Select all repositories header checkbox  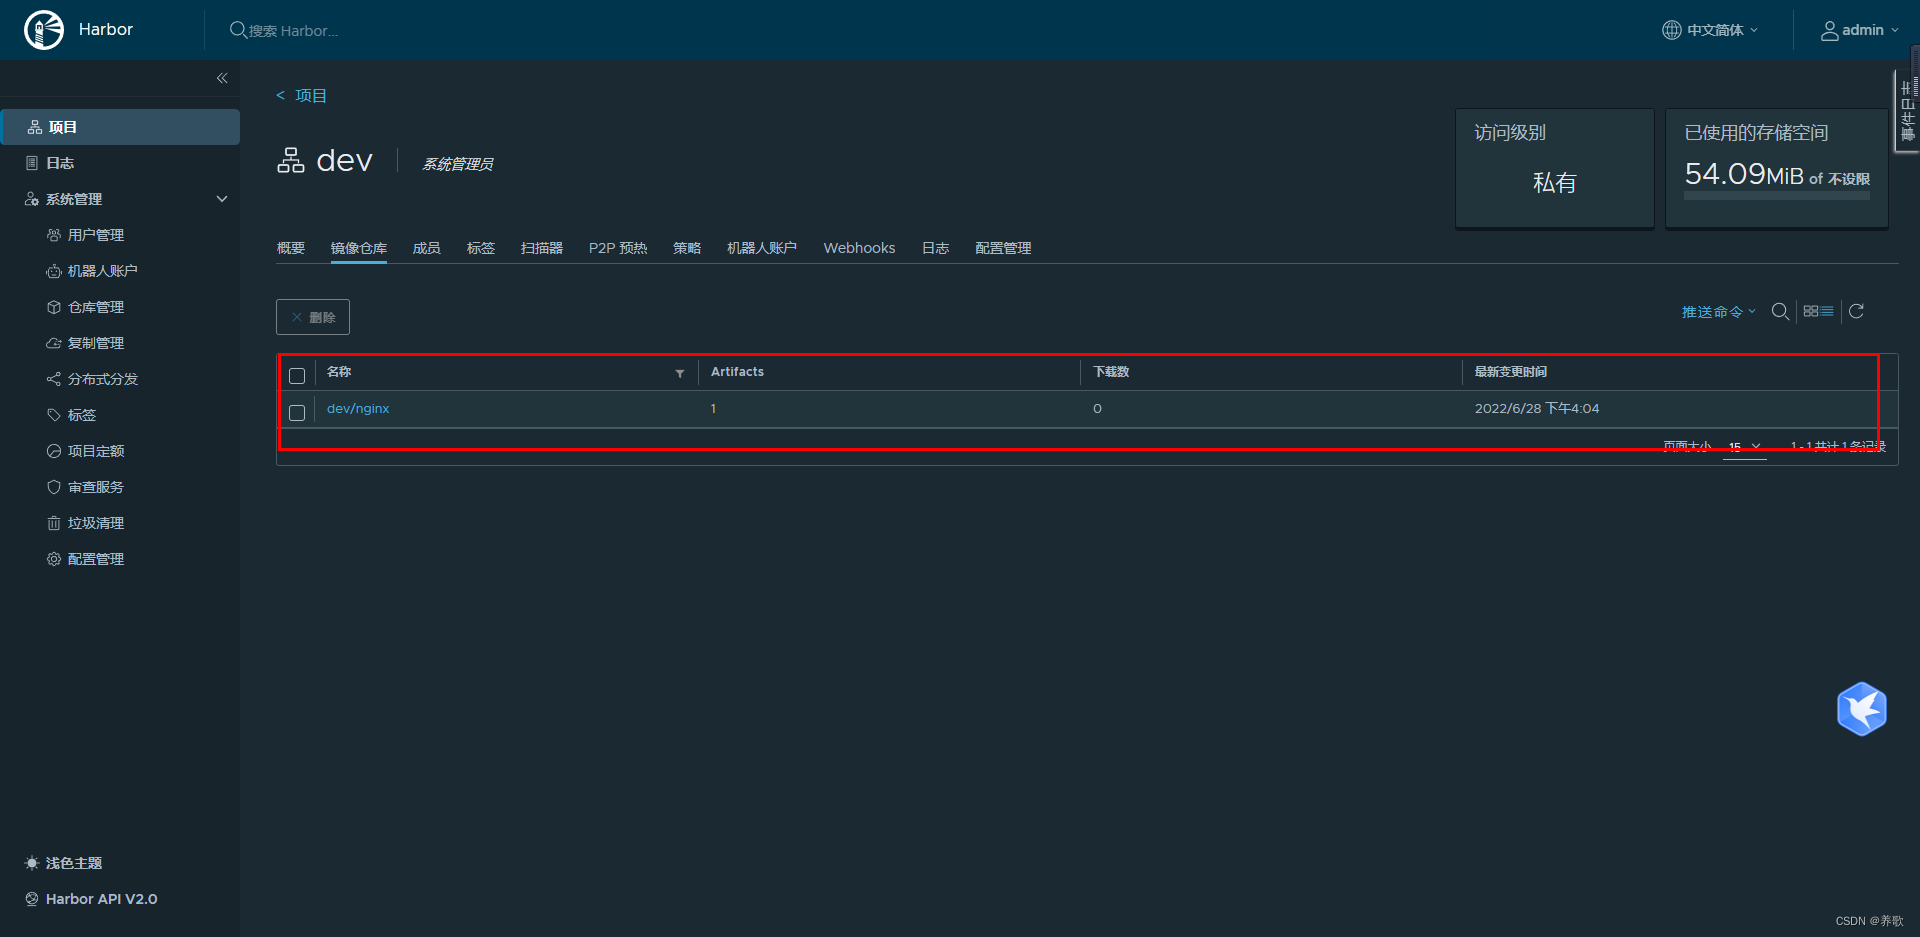coord(297,376)
